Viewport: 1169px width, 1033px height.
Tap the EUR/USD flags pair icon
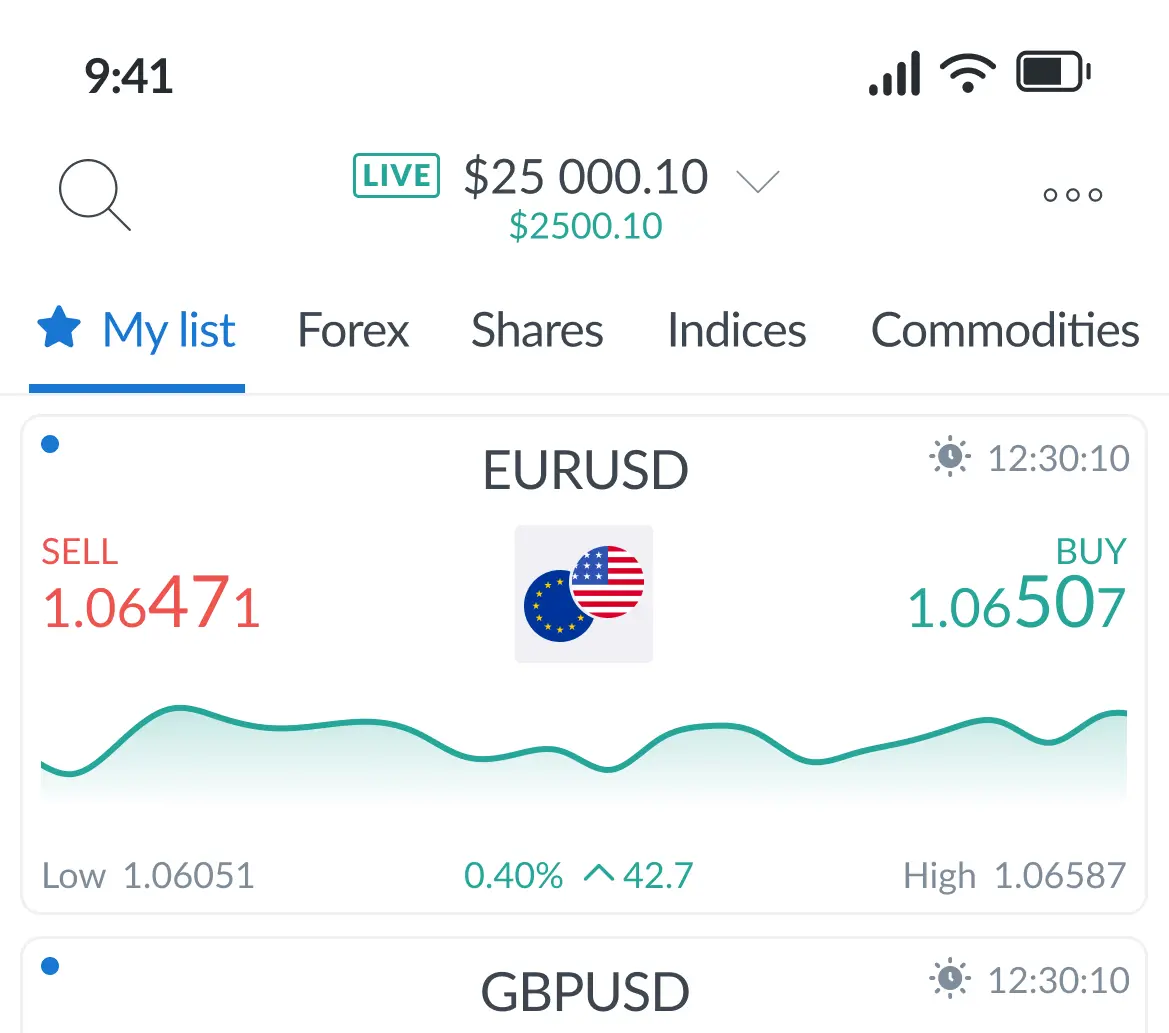click(x=584, y=593)
